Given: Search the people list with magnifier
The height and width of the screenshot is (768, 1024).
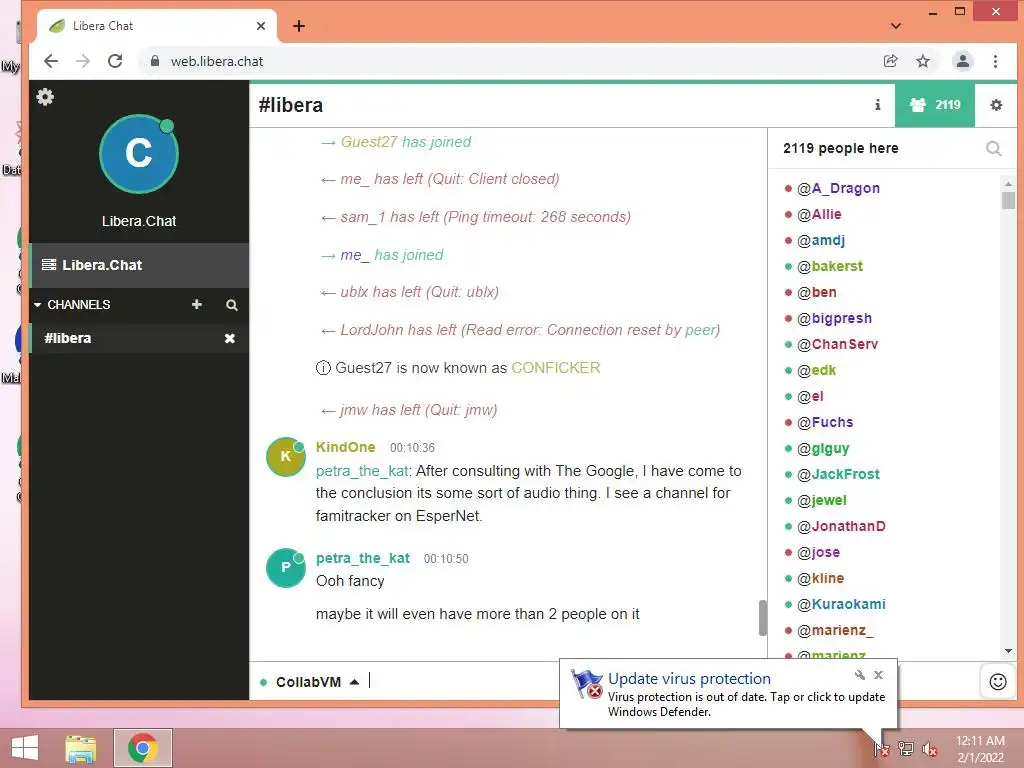Looking at the screenshot, I should pyautogui.click(x=993, y=148).
